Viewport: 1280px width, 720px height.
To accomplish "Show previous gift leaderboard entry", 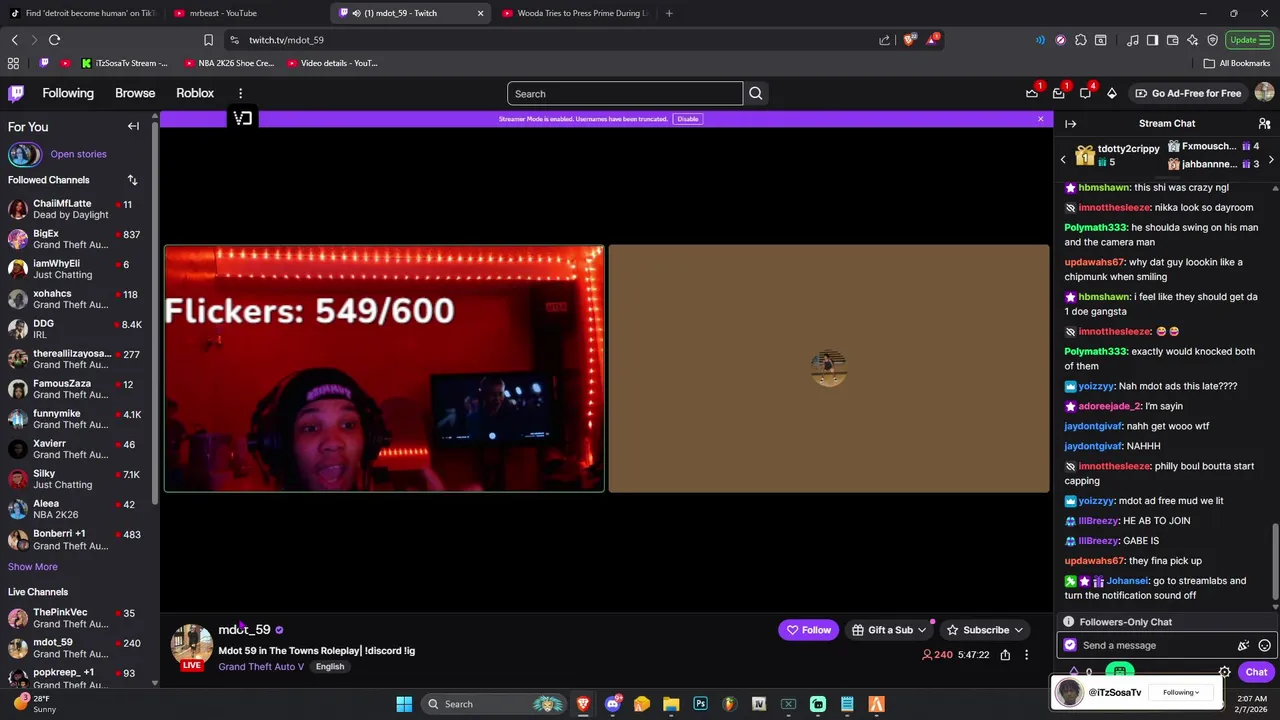I will (x=1063, y=159).
